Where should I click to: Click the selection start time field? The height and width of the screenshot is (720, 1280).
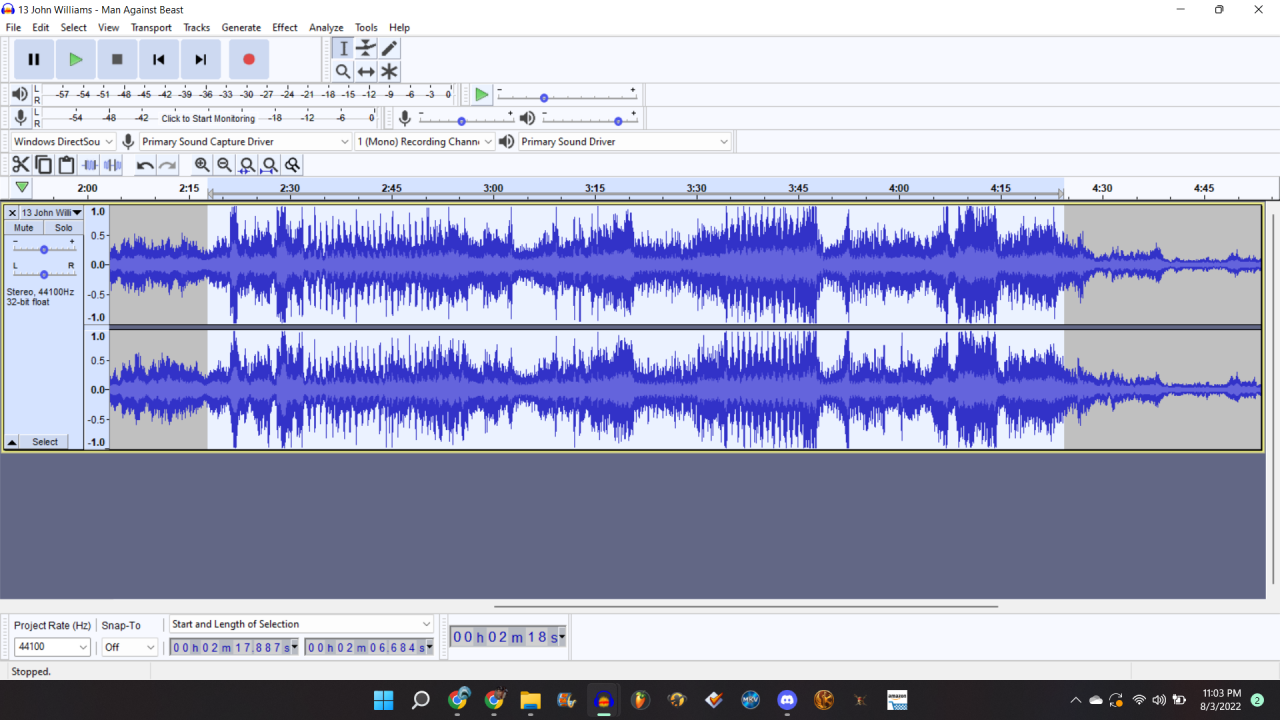[x=232, y=647]
